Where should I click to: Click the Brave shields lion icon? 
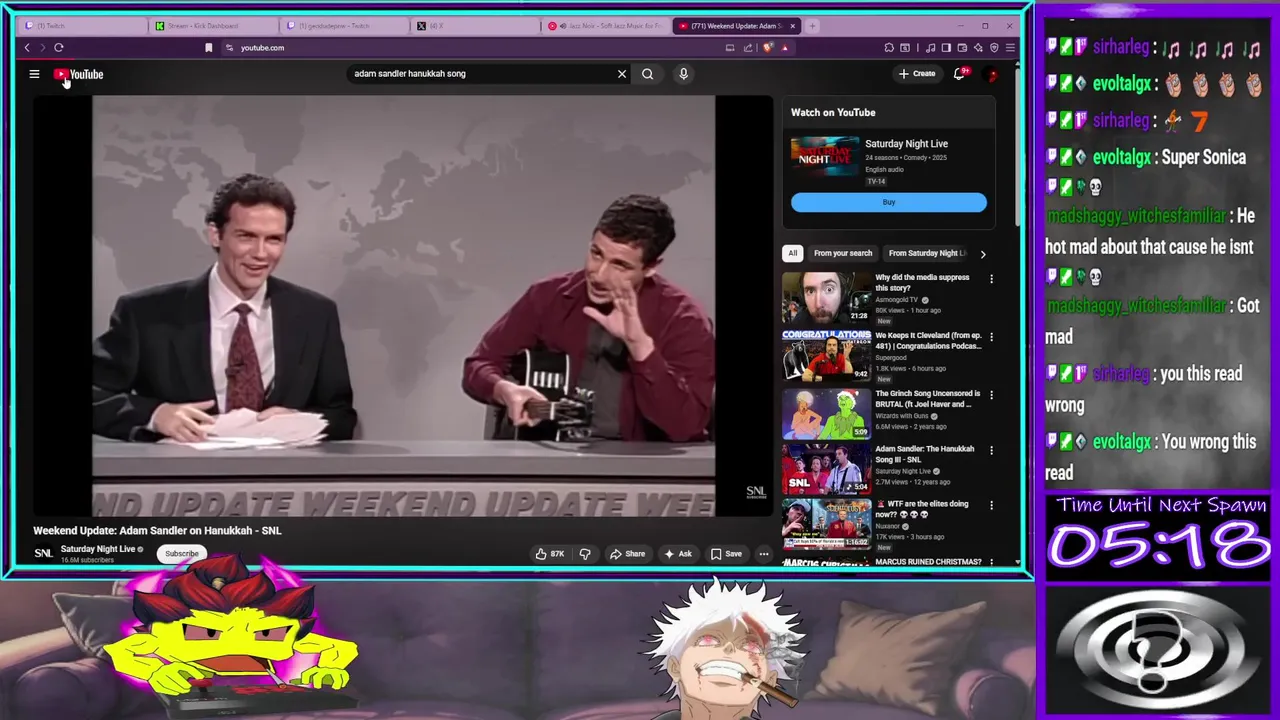tap(768, 48)
